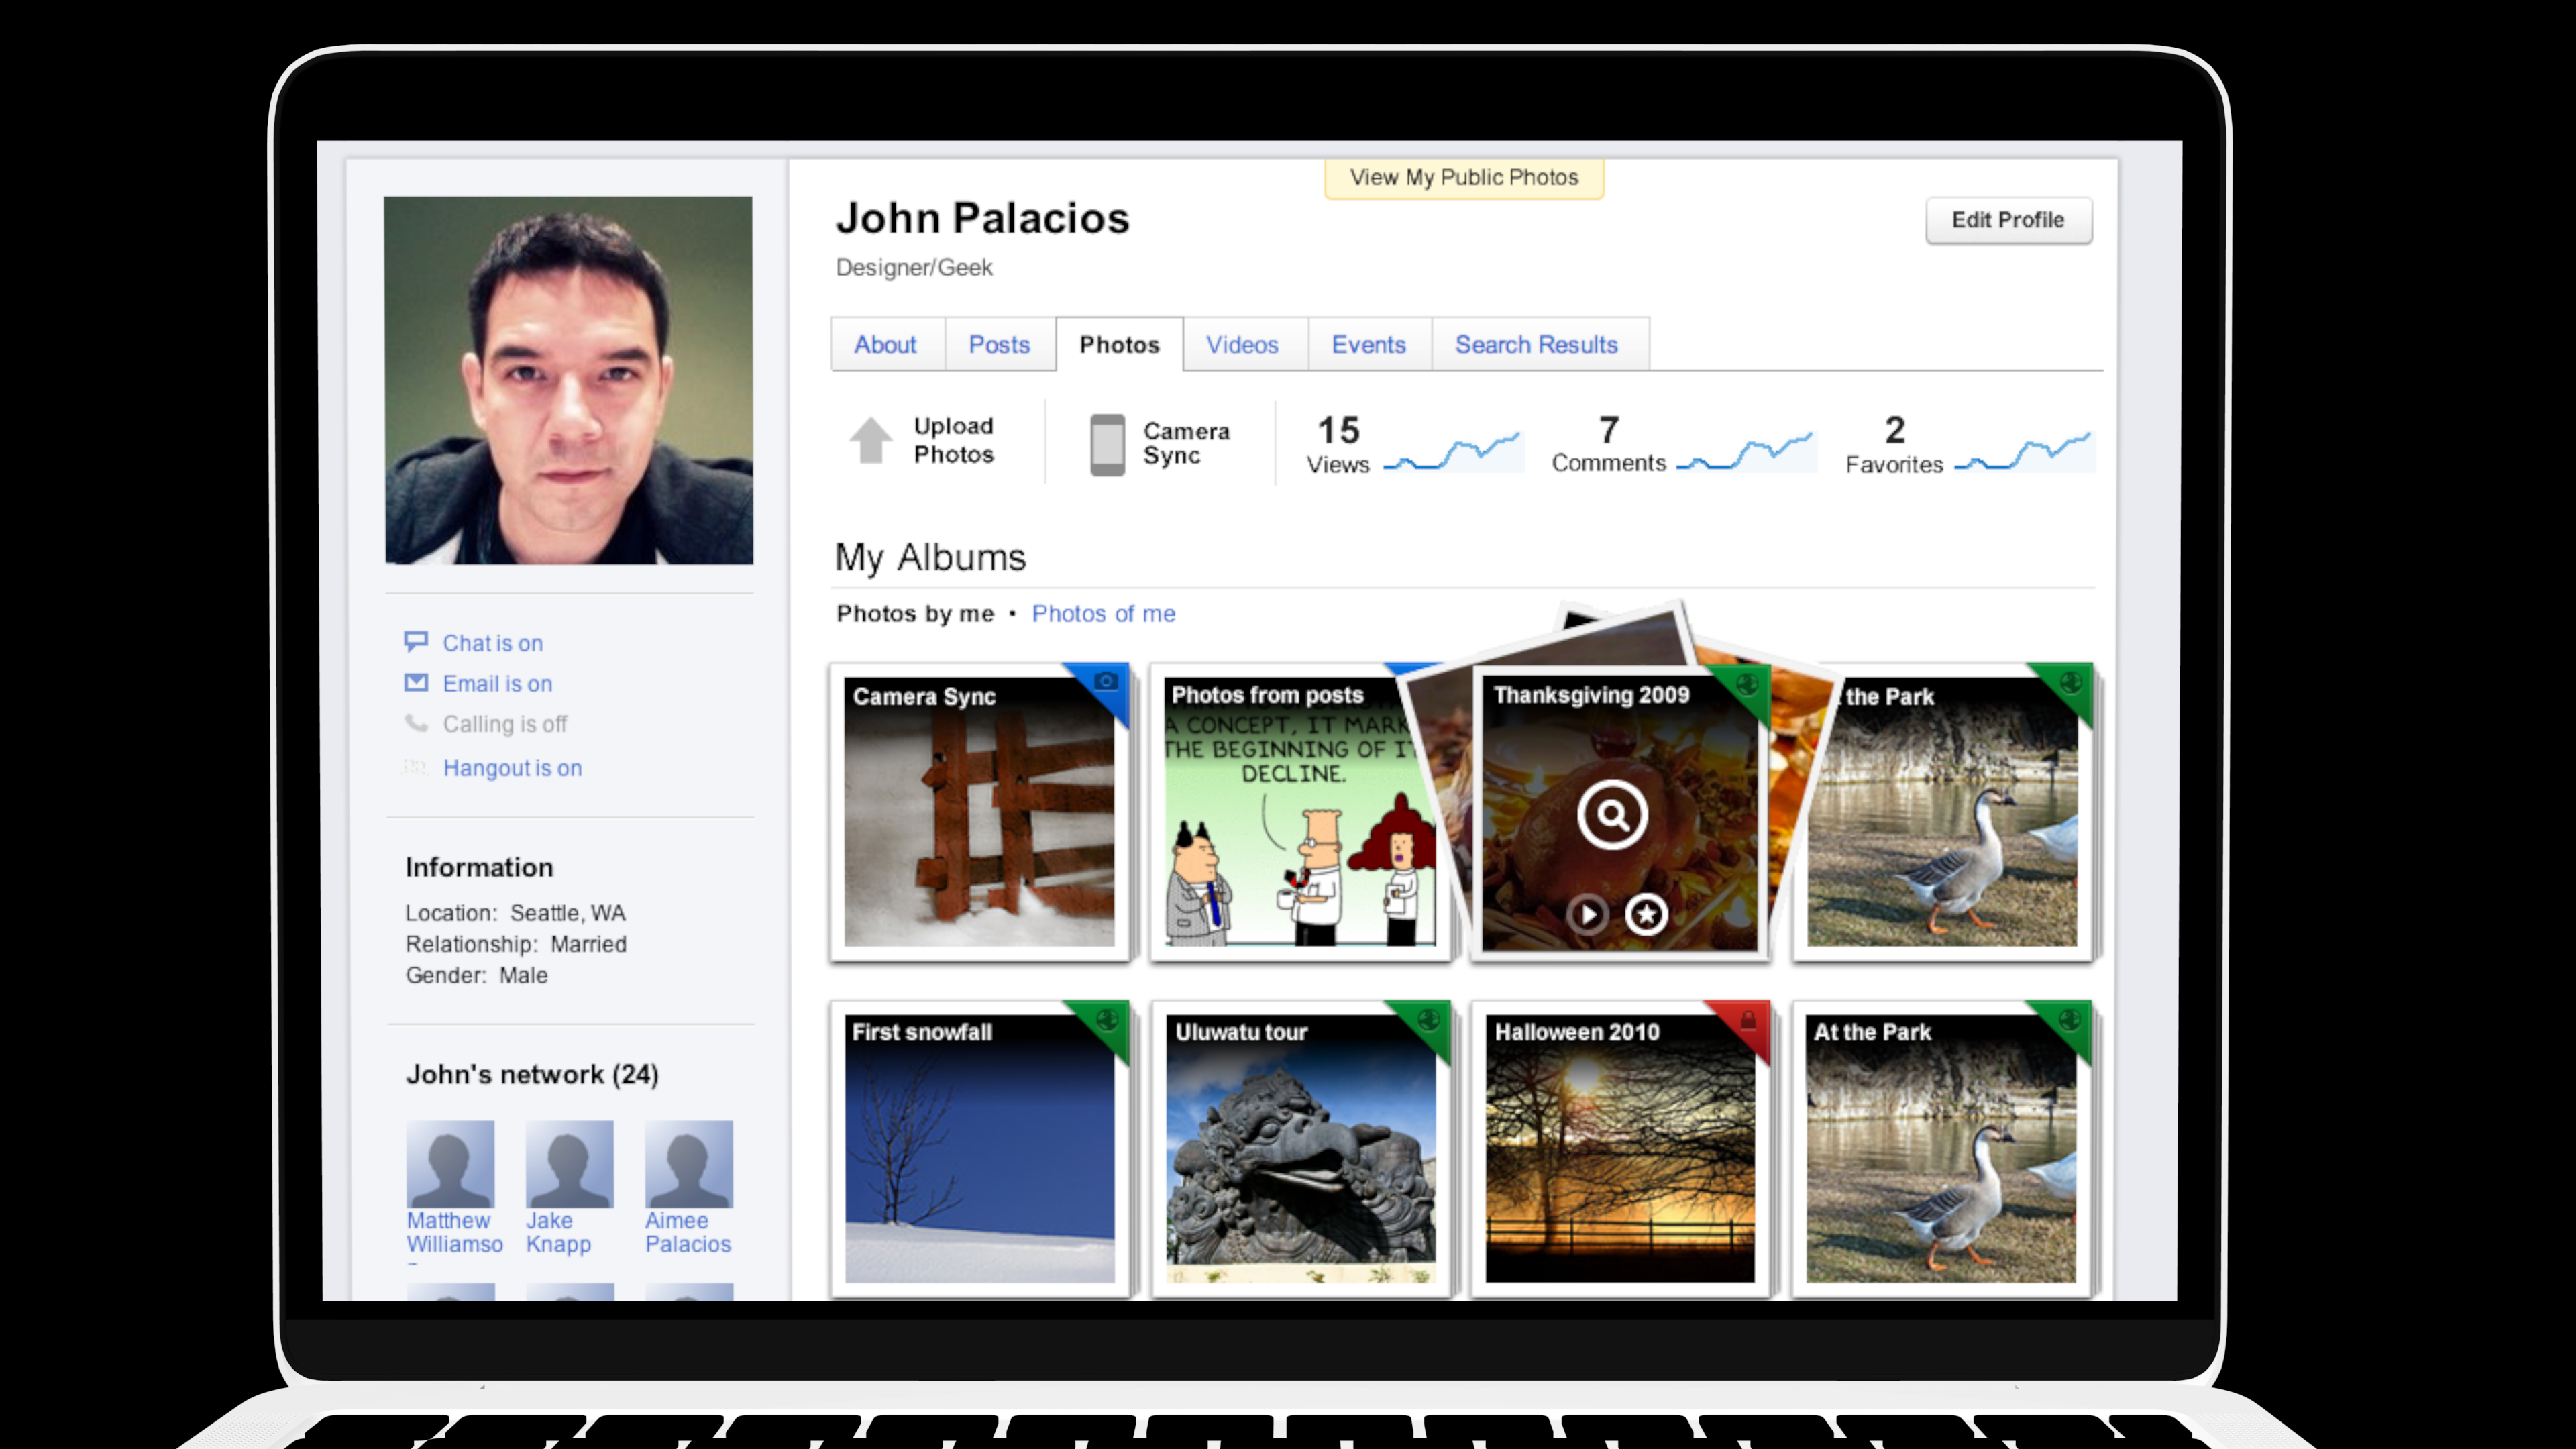Viewport: 2576px width, 1449px height.
Task: Click the Edit Profile button
Action: tap(2008, 220)
